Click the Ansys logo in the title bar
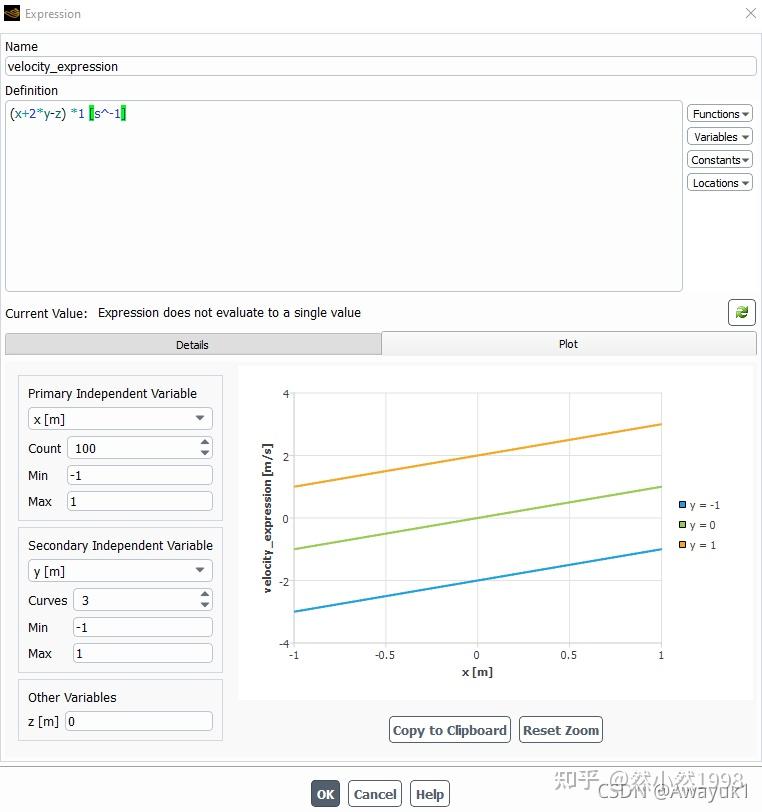Viewport: 762px width, 812px height. click(x=11, y=13)
